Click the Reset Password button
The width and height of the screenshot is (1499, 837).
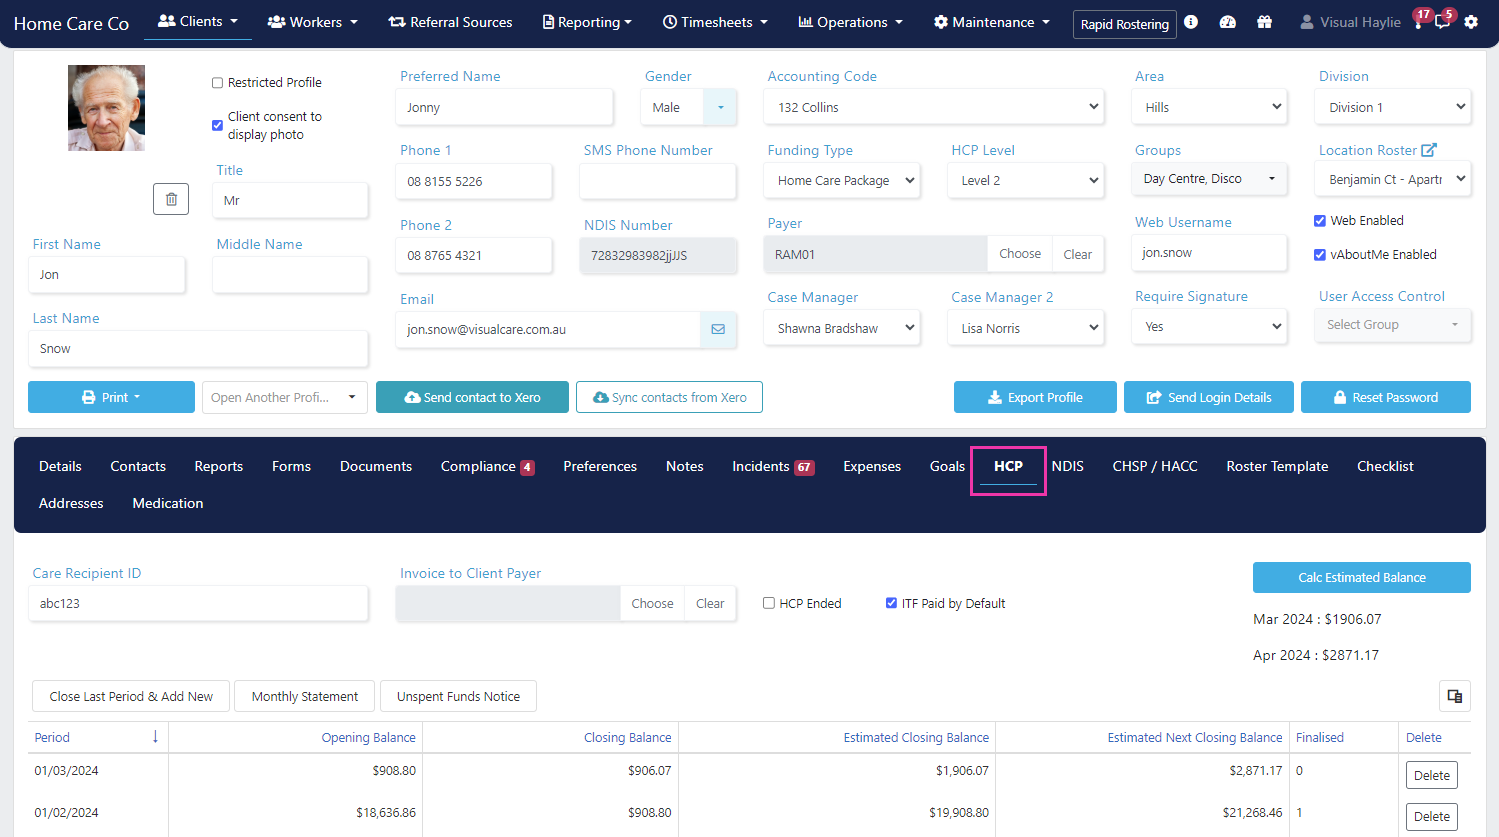[x=1386, y=397]
